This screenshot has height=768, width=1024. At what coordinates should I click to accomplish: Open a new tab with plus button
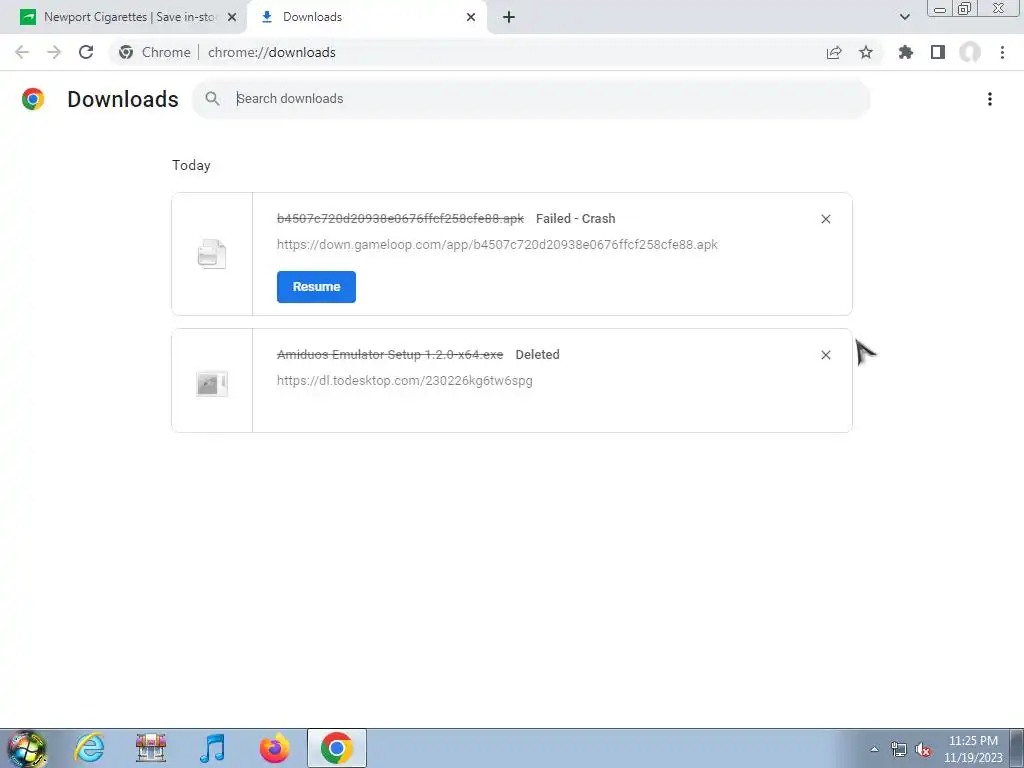509,17
